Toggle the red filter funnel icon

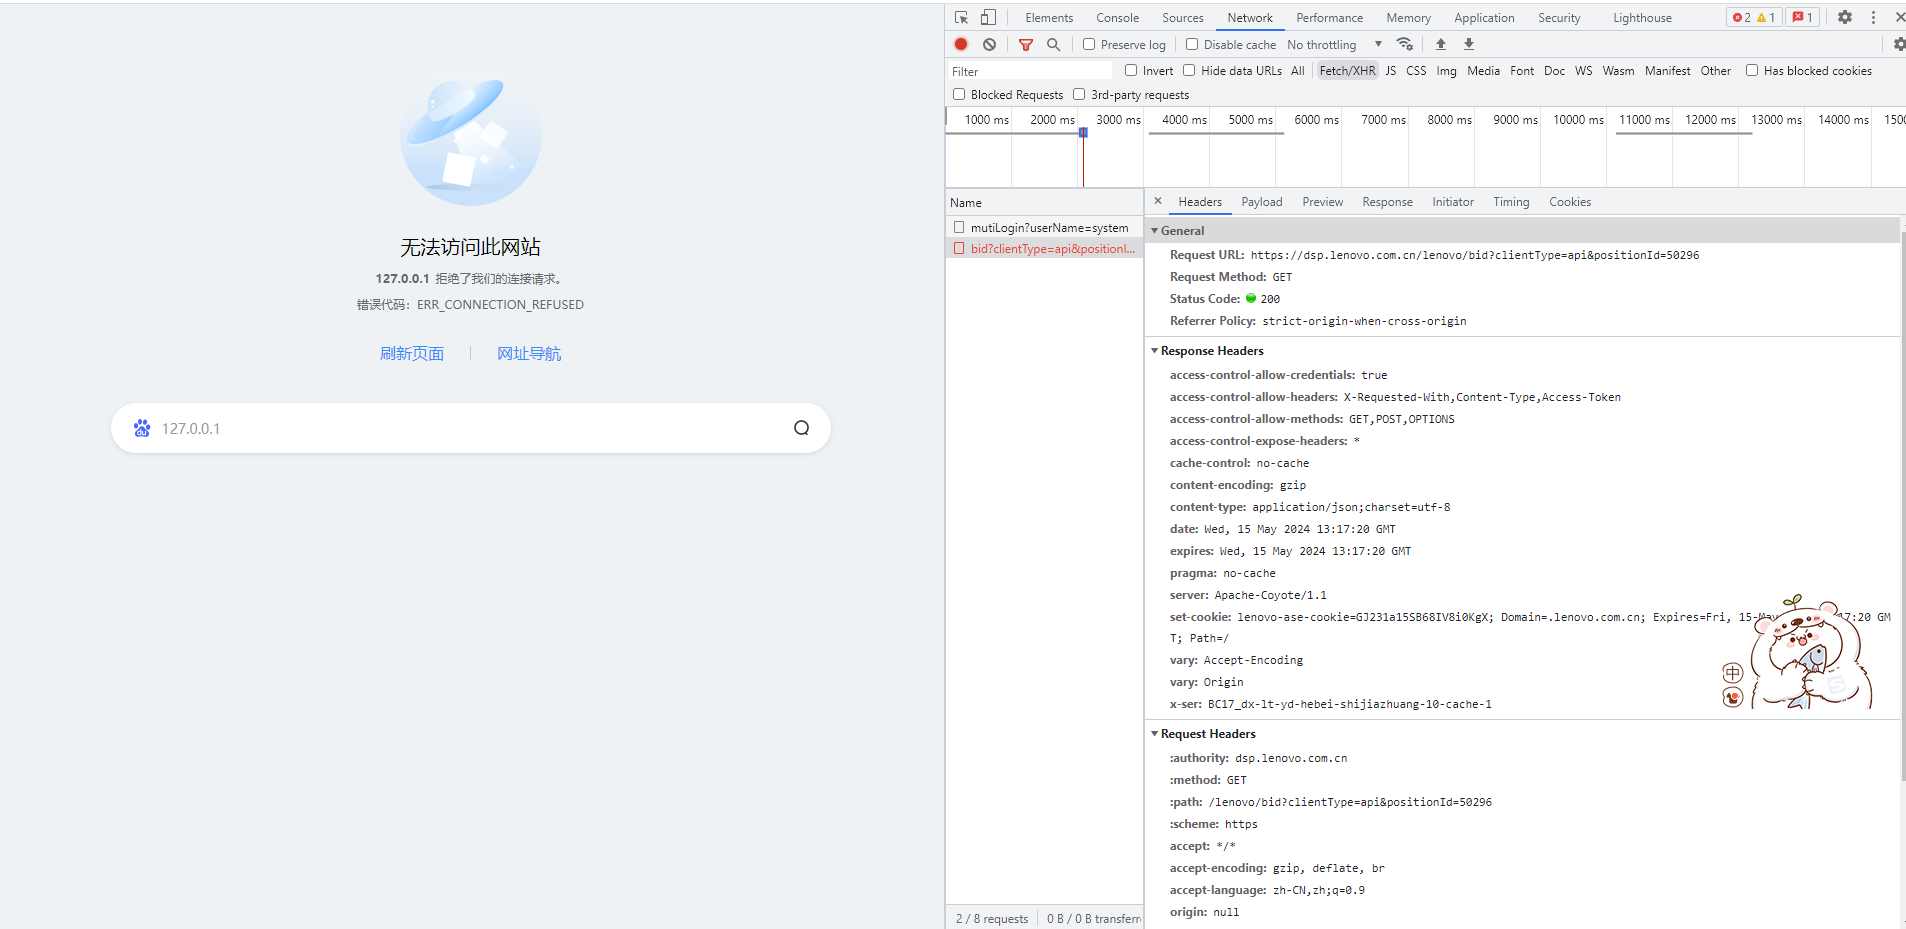(x=1025, y=44)
